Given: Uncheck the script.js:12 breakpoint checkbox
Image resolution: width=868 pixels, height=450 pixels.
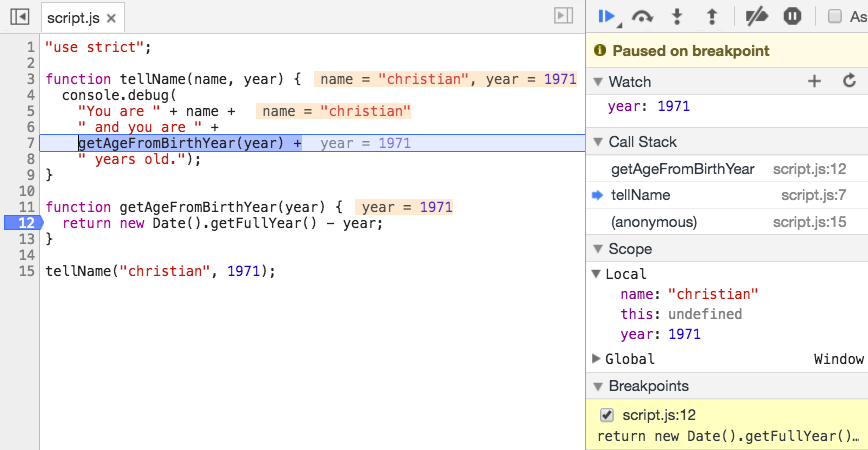Looking at the screenshot, I should click(606, 415).
